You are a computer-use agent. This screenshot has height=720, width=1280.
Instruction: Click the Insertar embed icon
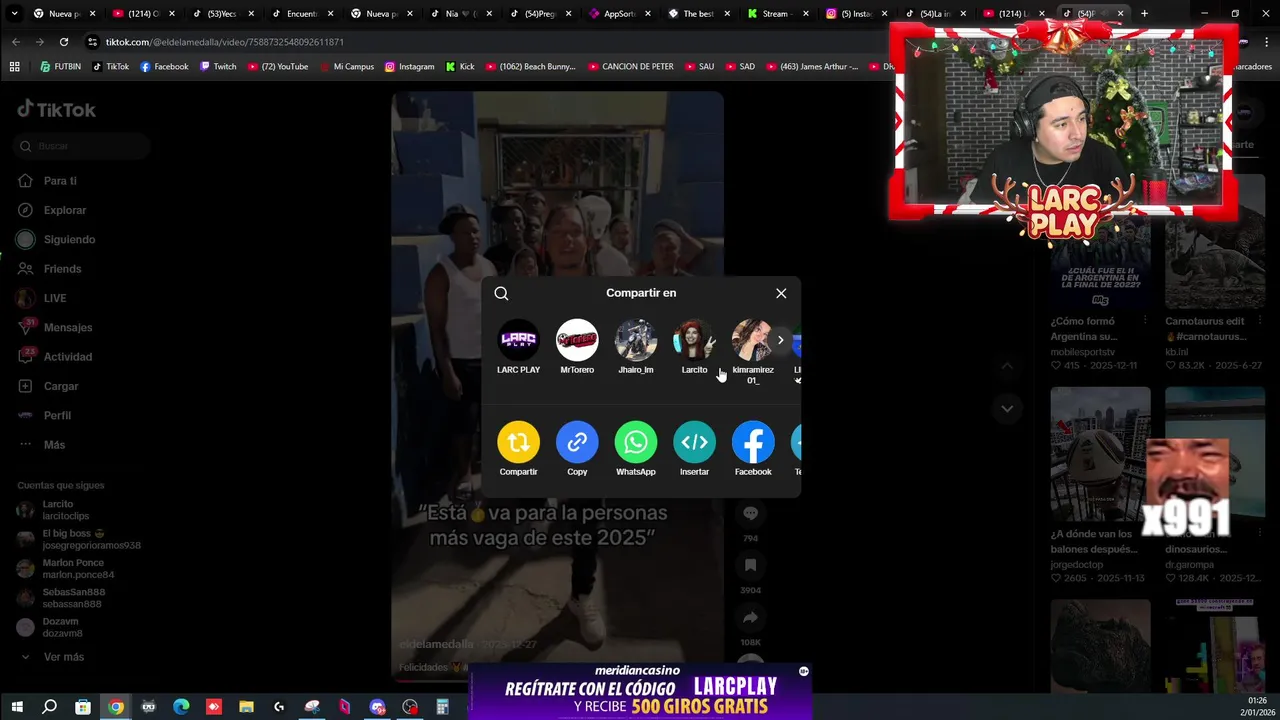[694, 442]
